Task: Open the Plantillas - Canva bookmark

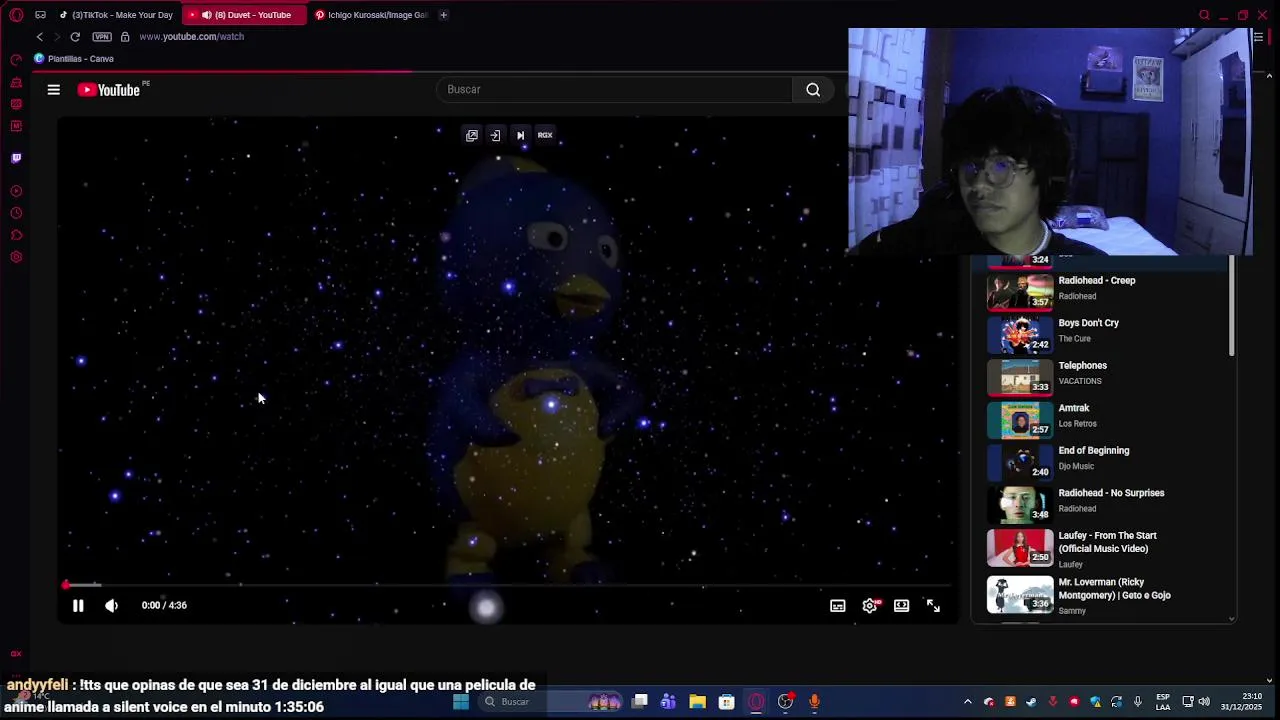Action: (74, 59)
